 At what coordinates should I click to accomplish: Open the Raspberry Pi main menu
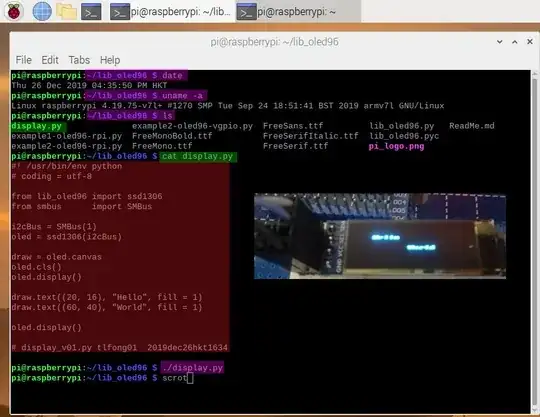[14, 11]
